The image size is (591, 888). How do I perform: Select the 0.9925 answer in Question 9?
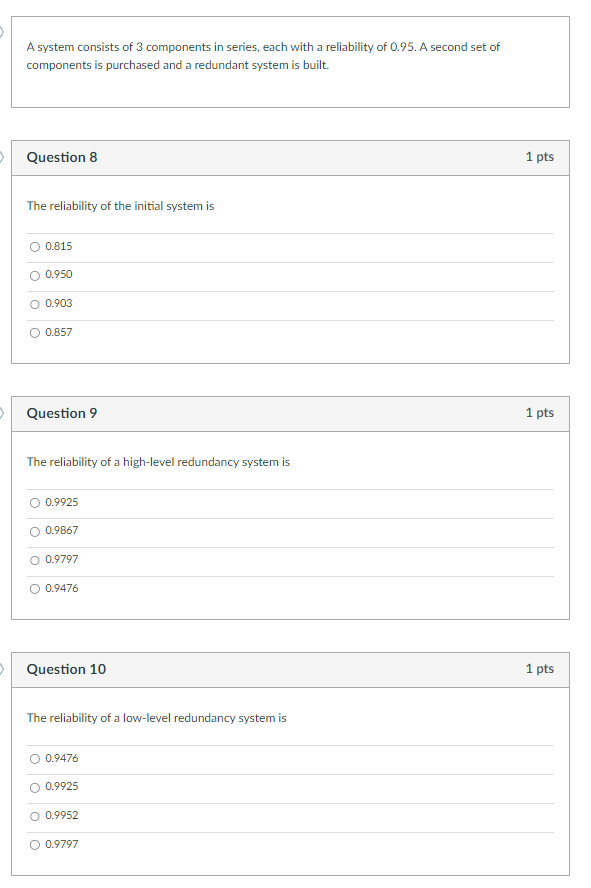(34, 502)
